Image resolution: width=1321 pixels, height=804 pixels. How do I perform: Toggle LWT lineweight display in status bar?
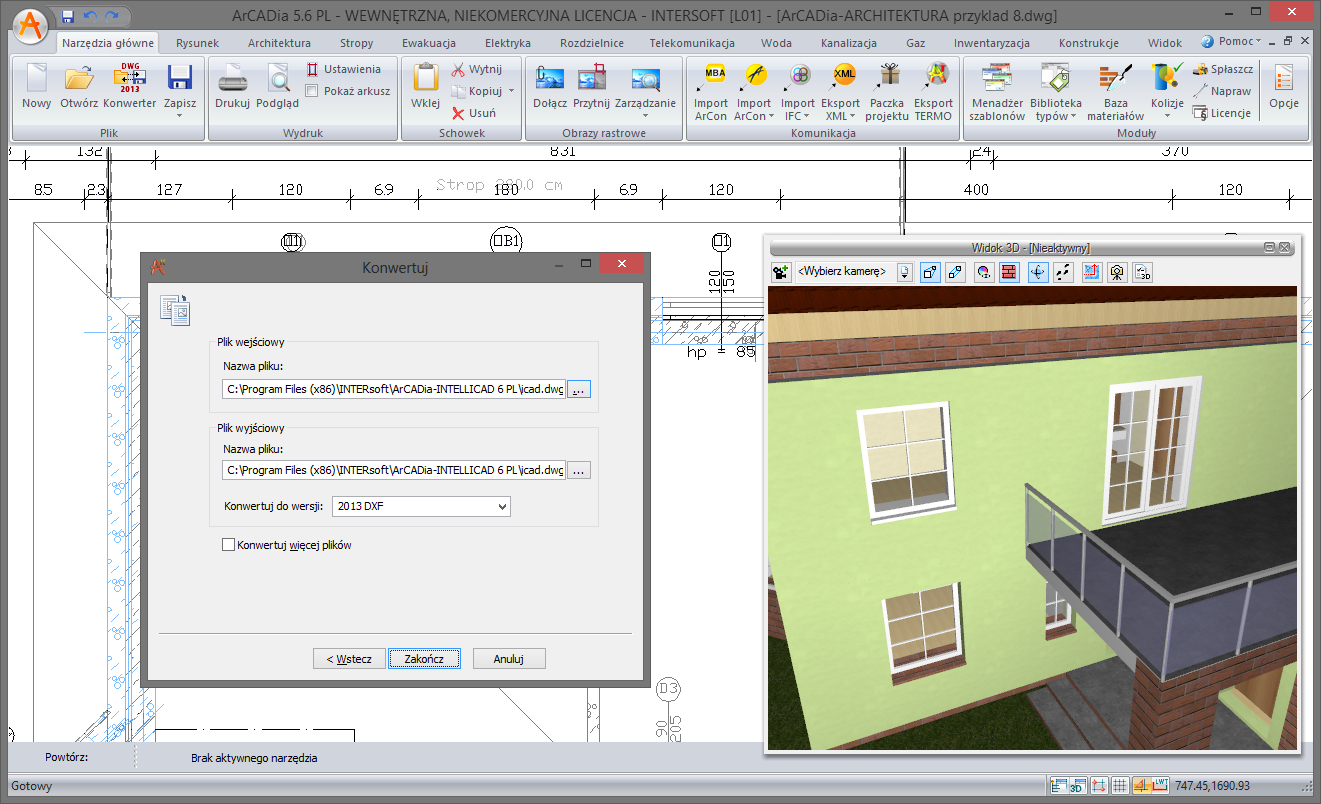click(1162, 786)
